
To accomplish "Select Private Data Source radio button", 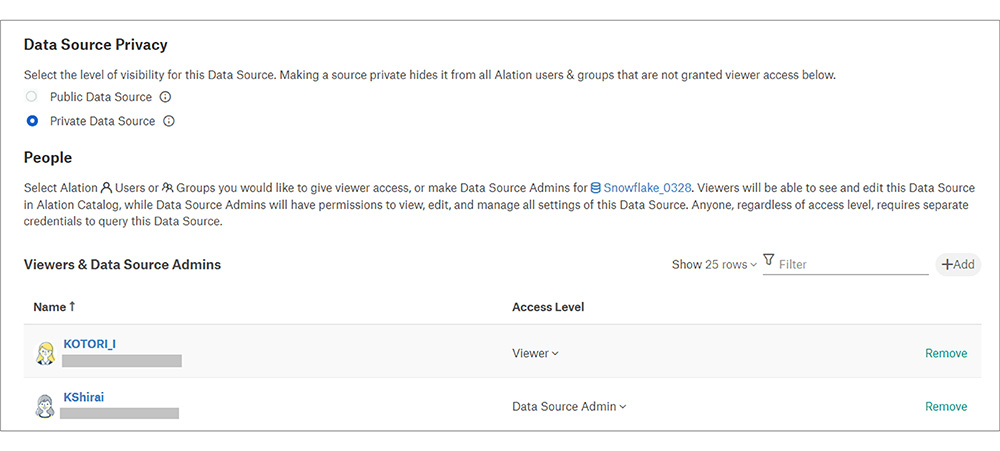I will coord(33,121).
